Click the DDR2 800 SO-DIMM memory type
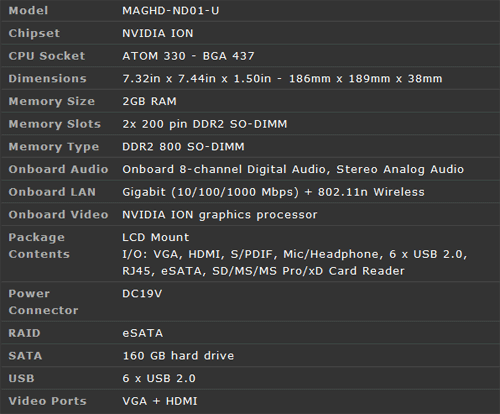The width and height of the screenshot is (500, 414). point(183,147)
